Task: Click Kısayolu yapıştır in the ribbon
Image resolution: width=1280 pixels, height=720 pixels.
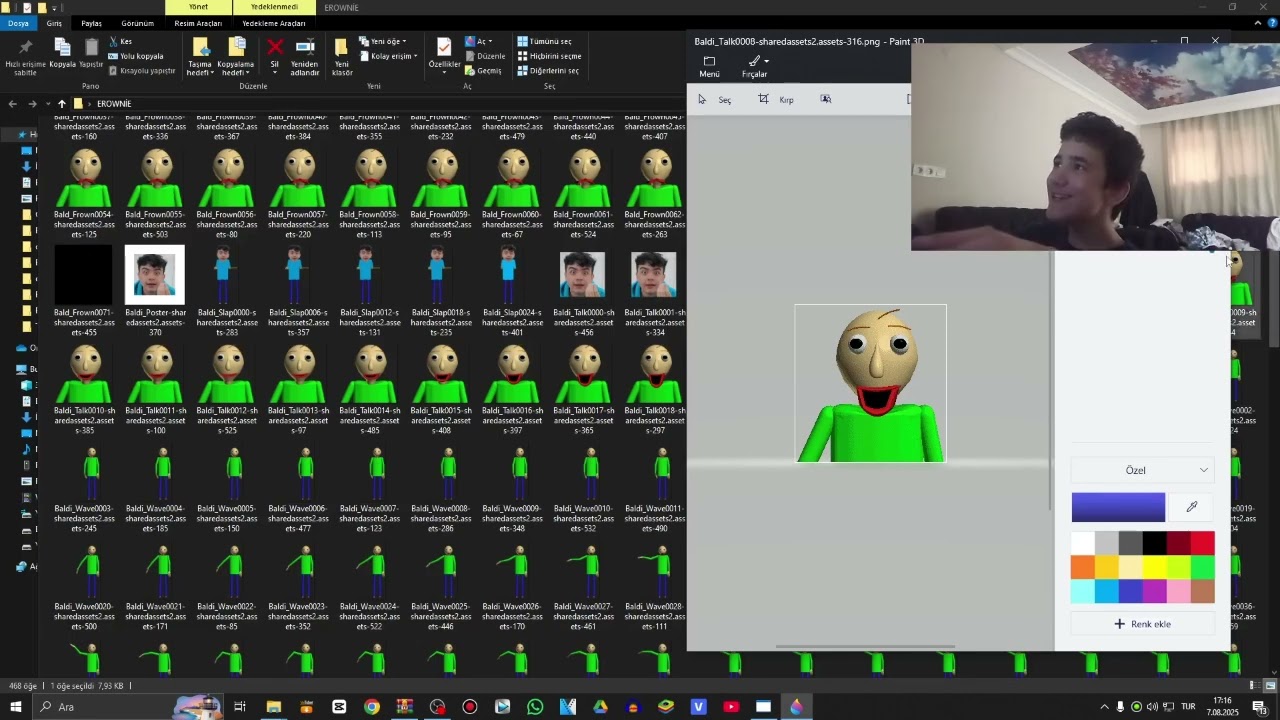Action: point(141,71)
